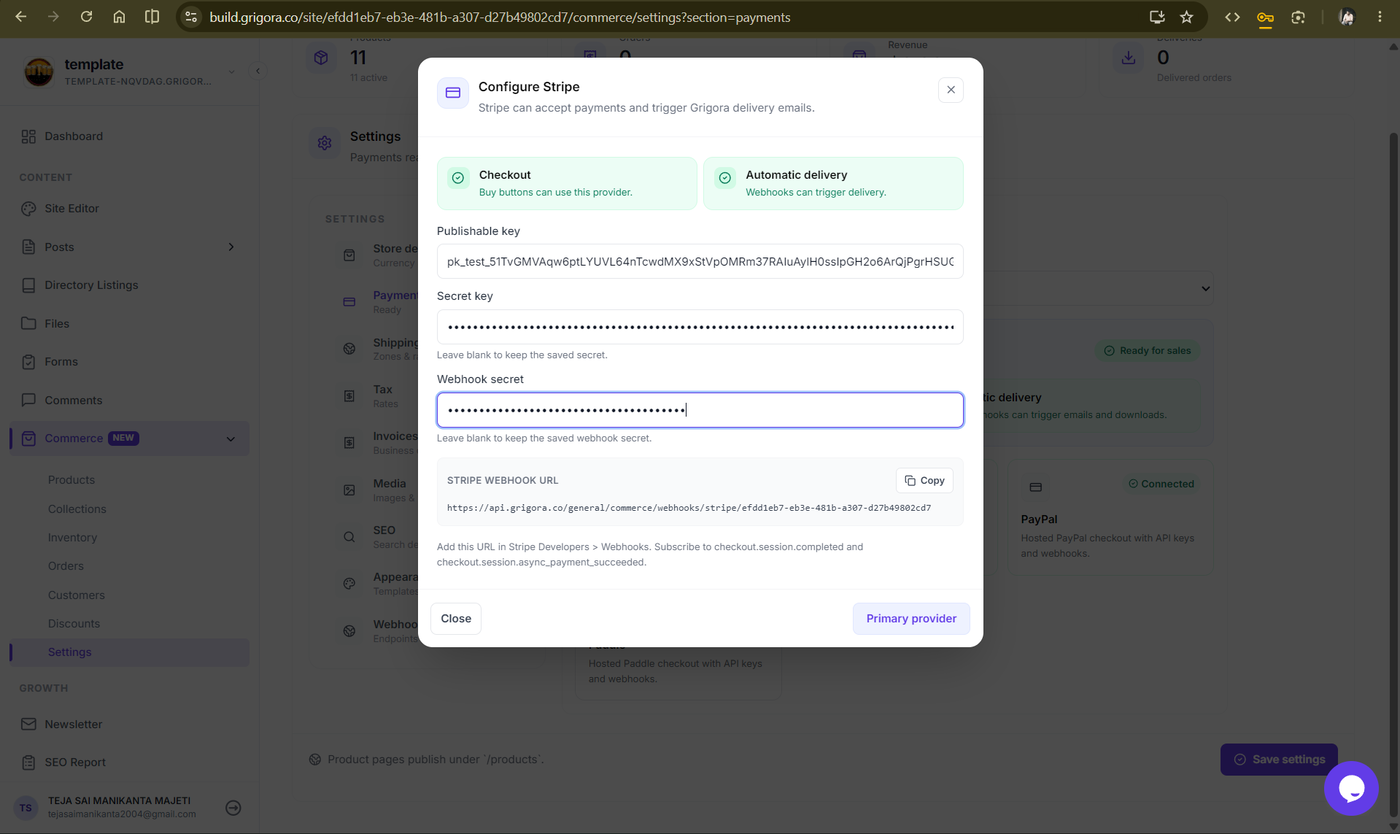Click the browser reload icon
1400x834 pixels.
click(86, 17)
